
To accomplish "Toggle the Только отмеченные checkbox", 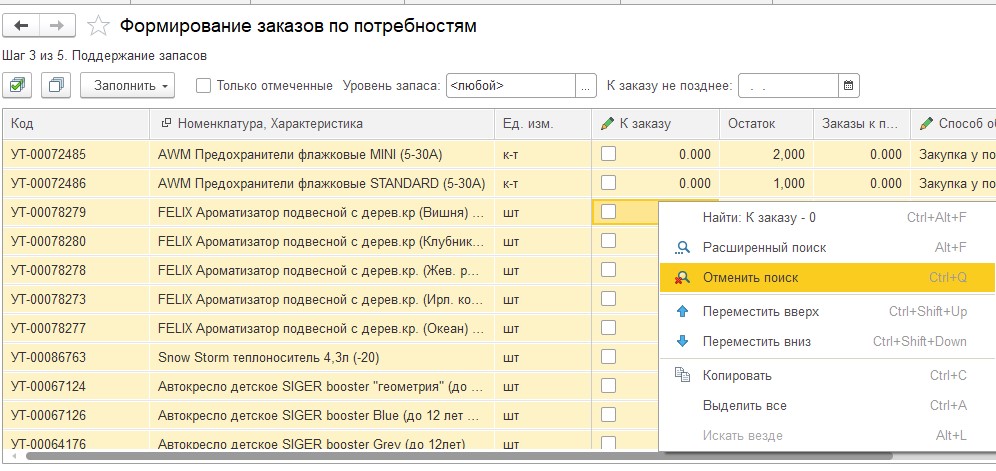I will (x=204, y=86).
